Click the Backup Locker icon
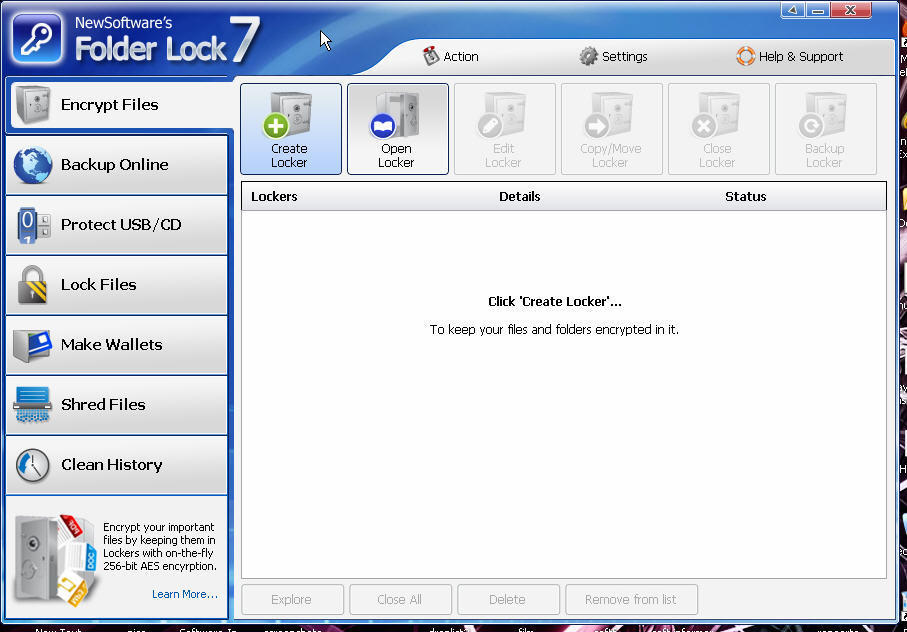Image resolution: width=907 pixels, height=632 pixels. (x=825, y=128)
